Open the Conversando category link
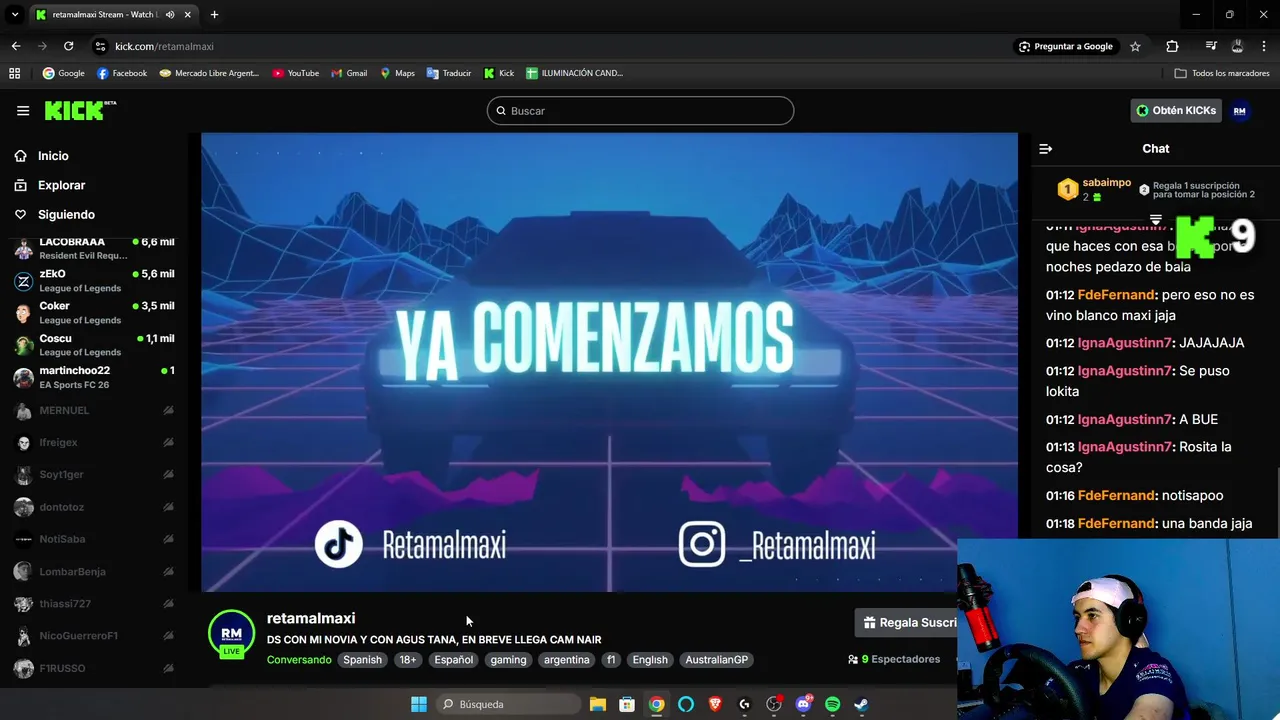The image size is (1280, 720). click(x=299, y=660)
